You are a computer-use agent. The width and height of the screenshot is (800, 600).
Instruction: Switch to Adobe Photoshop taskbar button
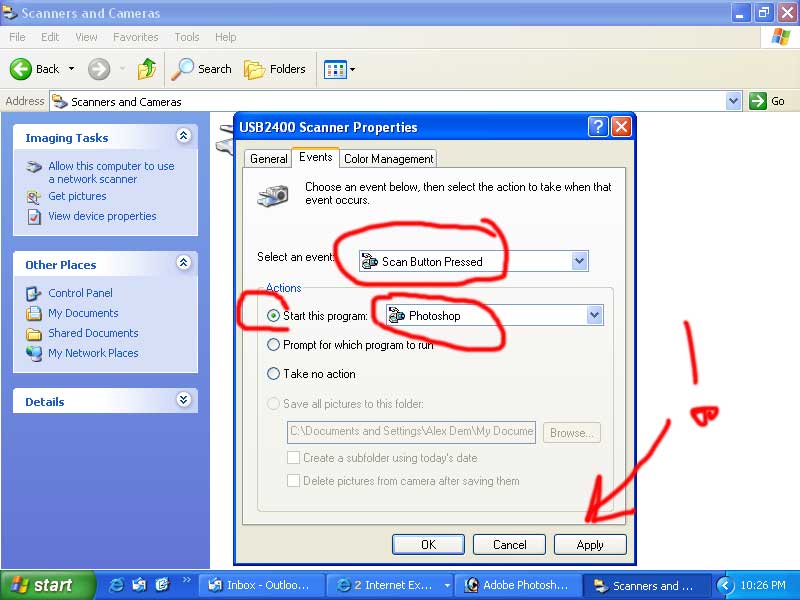(517, 585)
